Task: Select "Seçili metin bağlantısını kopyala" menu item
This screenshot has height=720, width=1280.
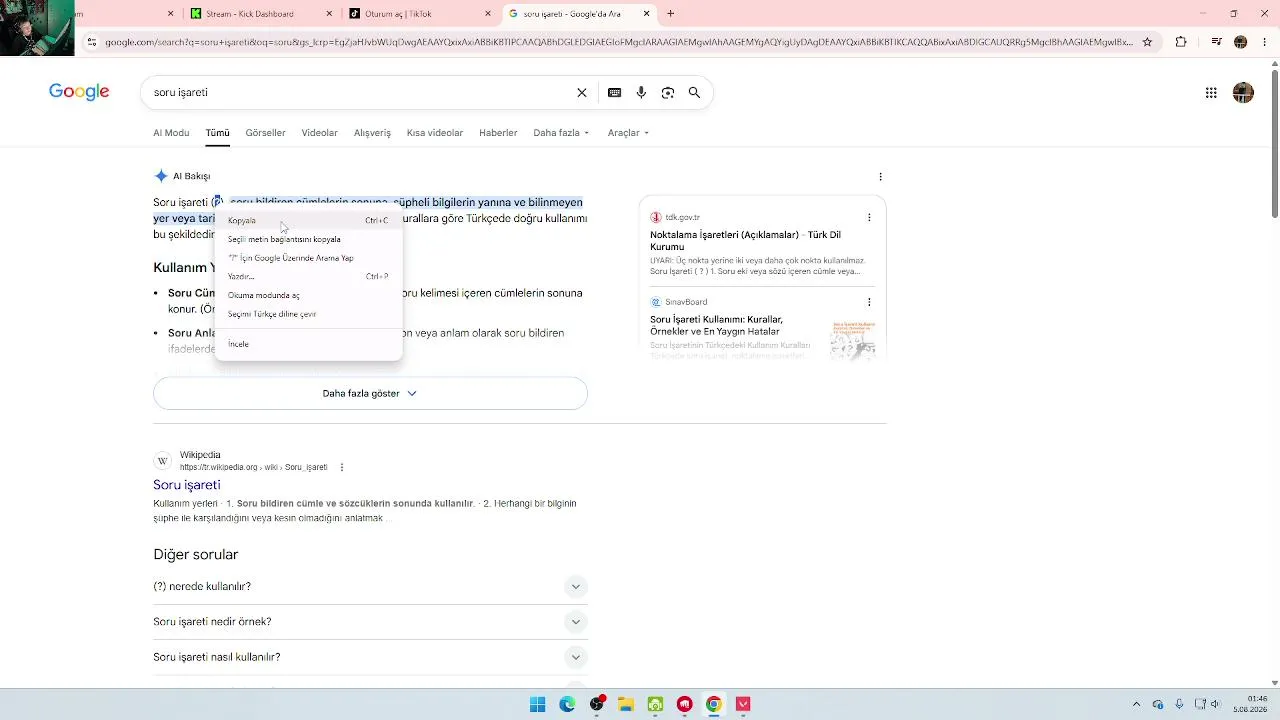Action: click(x=308, y=240)
